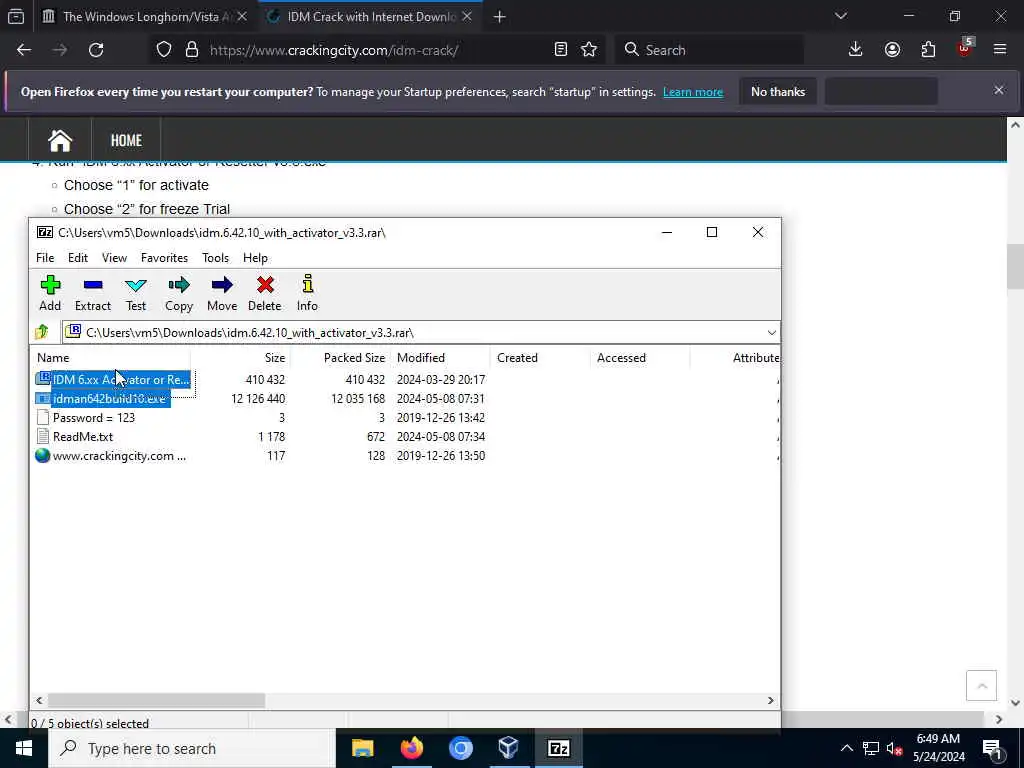Open the list all tabs dropdown
The height and width of the screenshot is (768, 1024).
point(841,16)
